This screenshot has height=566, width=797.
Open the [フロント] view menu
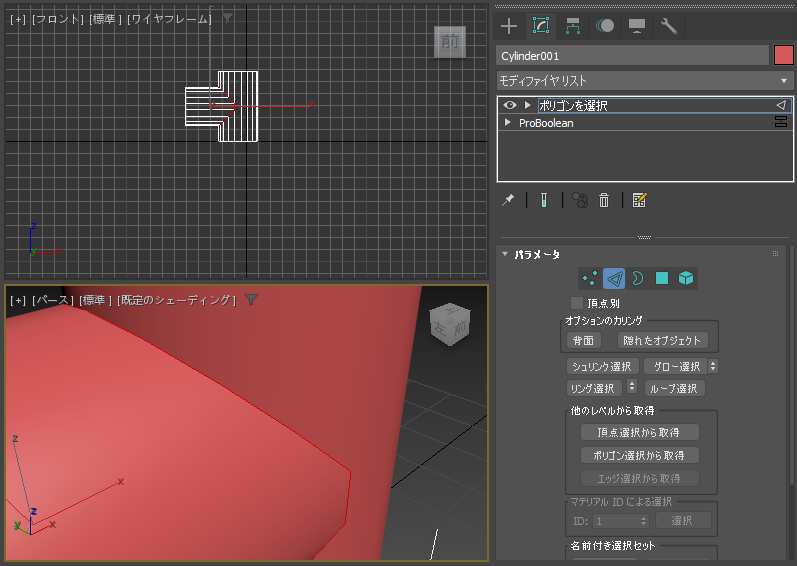tap(58, 19)
